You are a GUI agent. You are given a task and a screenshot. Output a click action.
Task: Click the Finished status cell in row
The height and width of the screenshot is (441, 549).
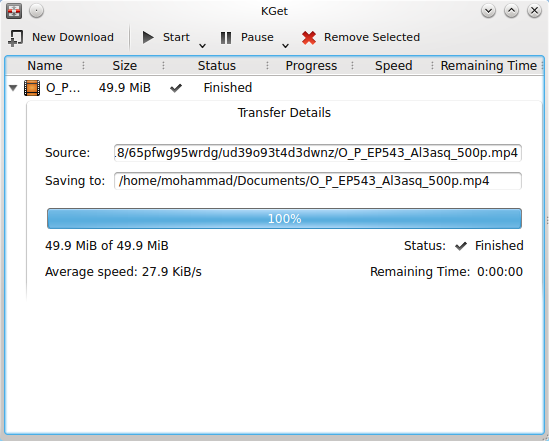(228, 88)
